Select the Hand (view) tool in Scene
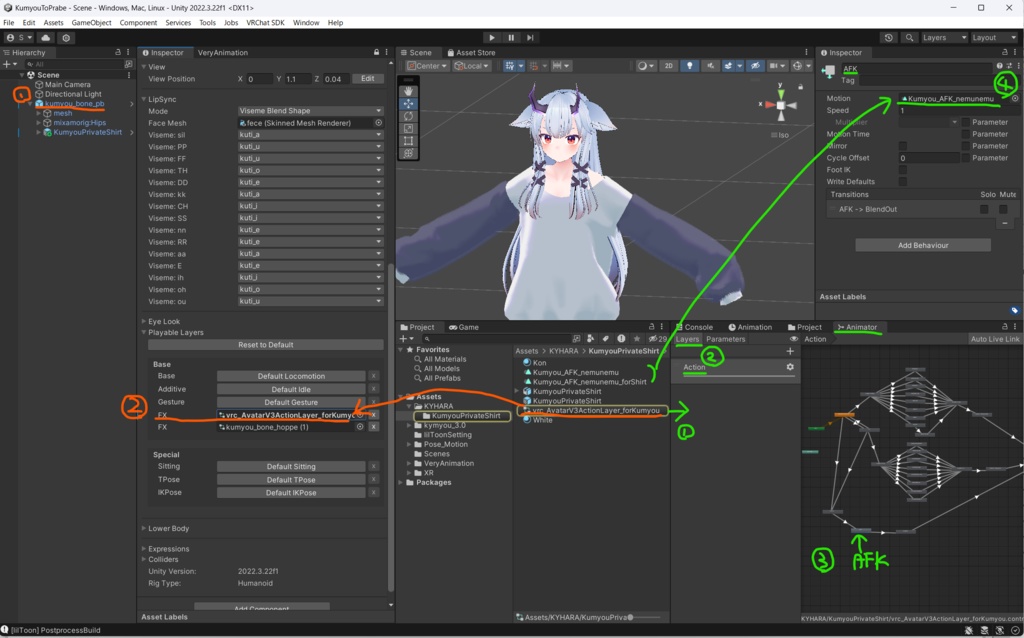The height and width of the screenshot is (638, 1024). click(x=408, y=91)
